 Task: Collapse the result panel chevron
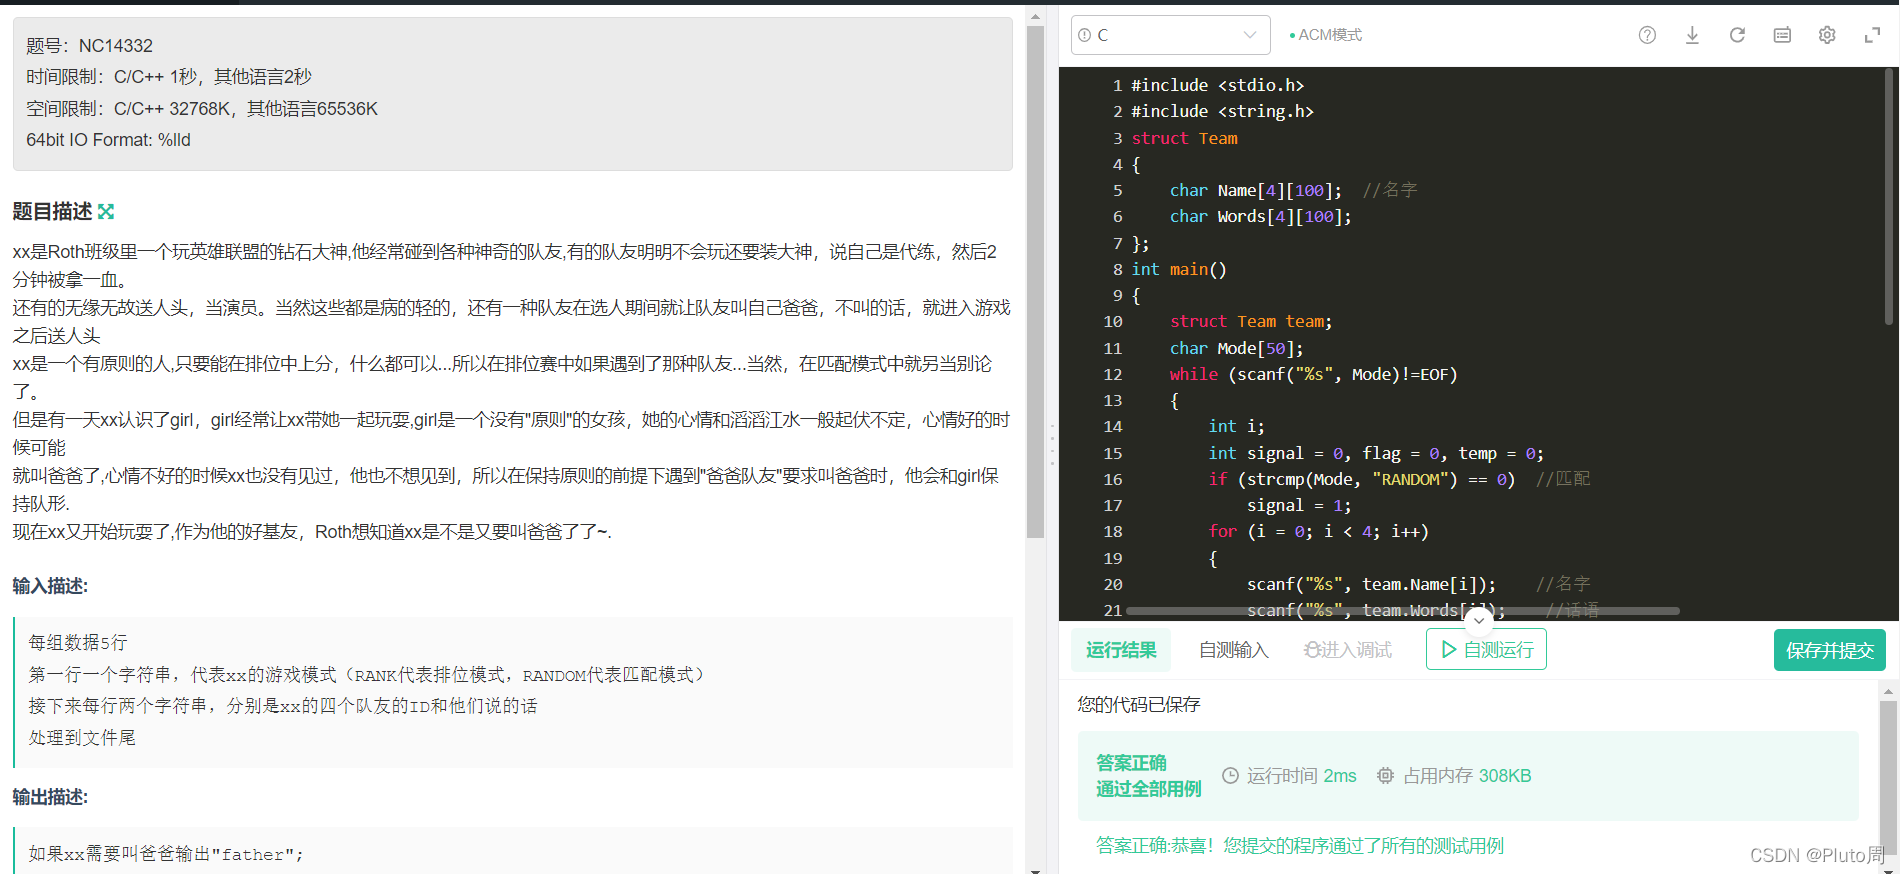coord(1479,620)
